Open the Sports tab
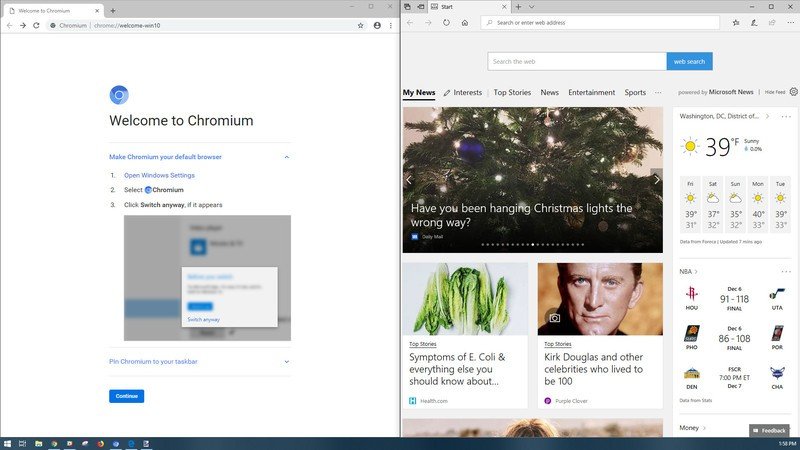This screenshot has height=450, width=800. click(635, 92)
